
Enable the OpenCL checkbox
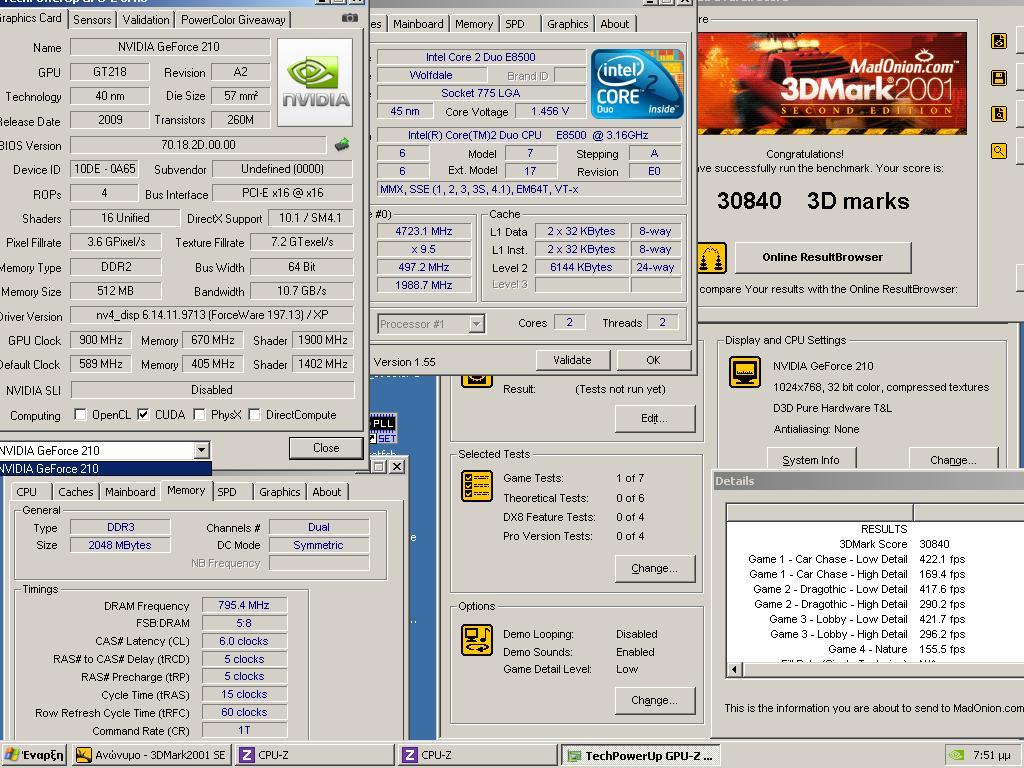click(x=80, y=415)
